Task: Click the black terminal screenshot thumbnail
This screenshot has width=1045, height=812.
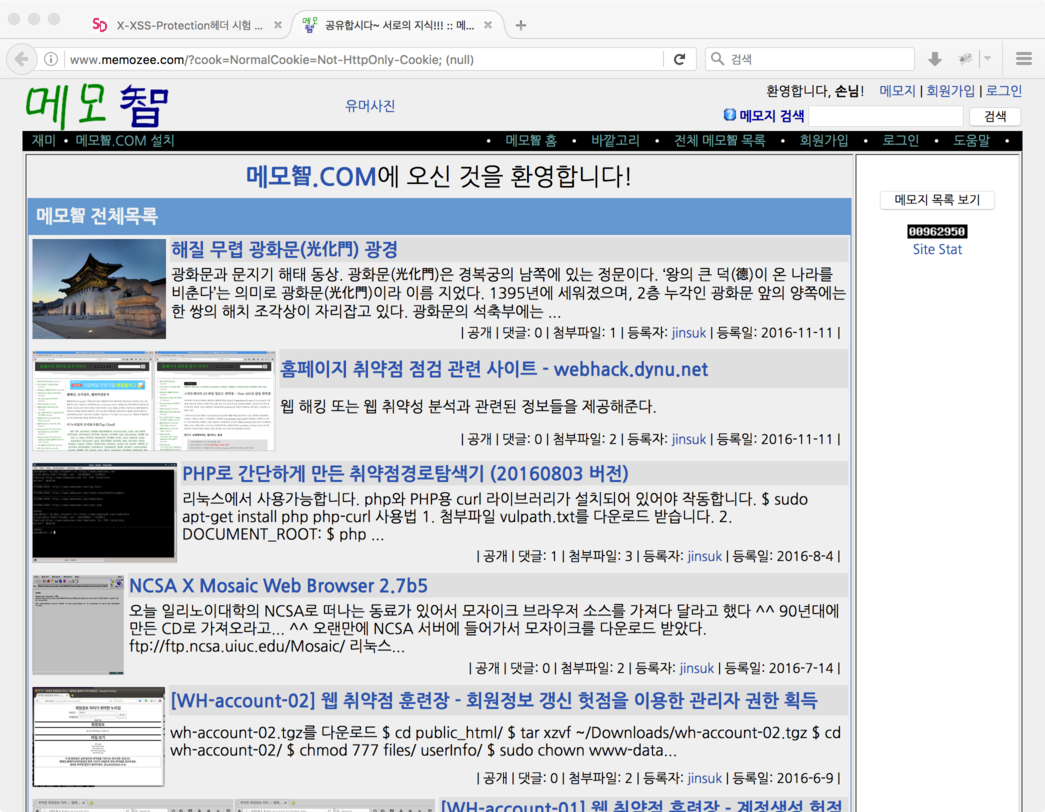Action: (x=105, y=513)
